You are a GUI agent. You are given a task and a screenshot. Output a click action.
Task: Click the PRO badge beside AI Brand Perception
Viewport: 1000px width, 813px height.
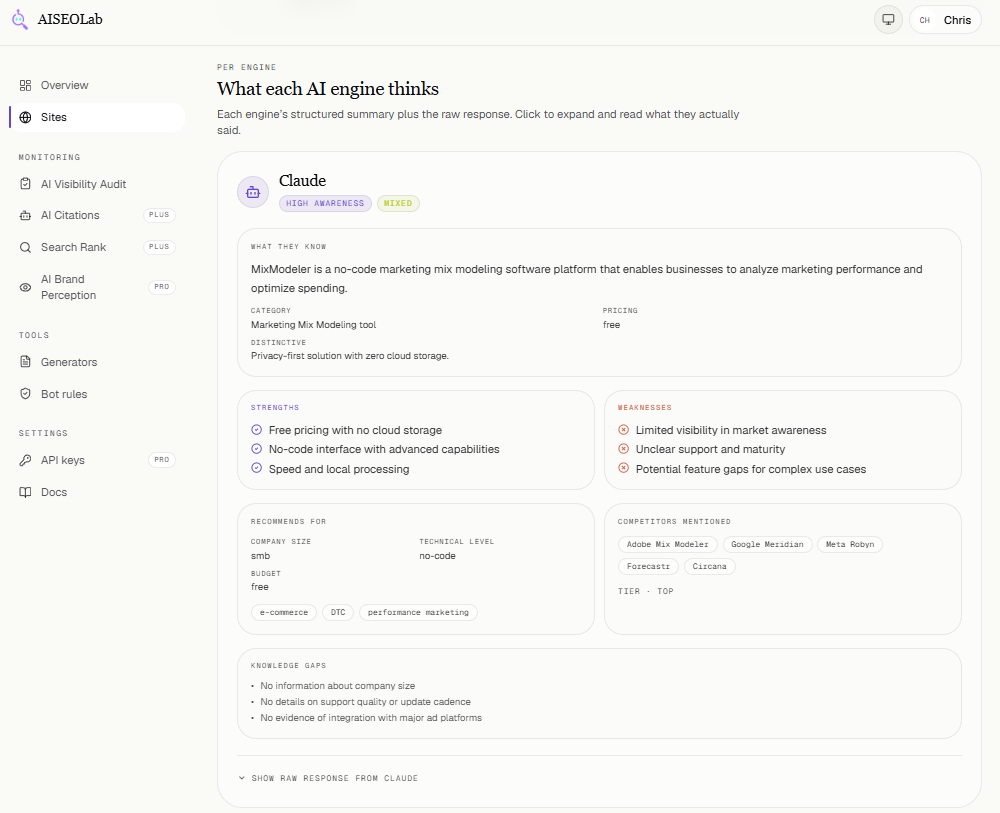(162, 287)
